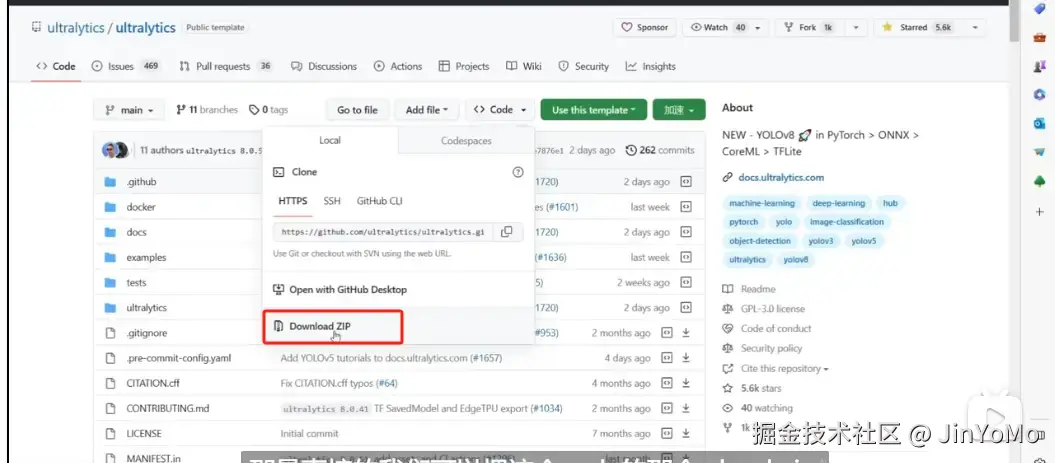Click the Sponsor heart button
Screen dimensions: 1055x463
click(x=645, y=28)
